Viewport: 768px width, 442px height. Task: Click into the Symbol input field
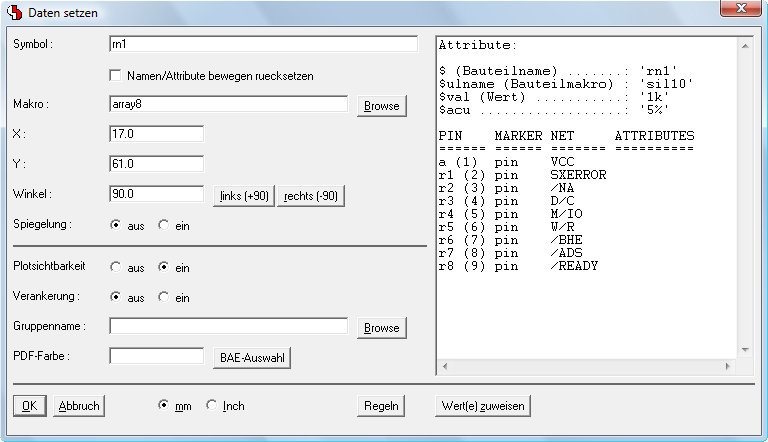[x=262, y=44]
